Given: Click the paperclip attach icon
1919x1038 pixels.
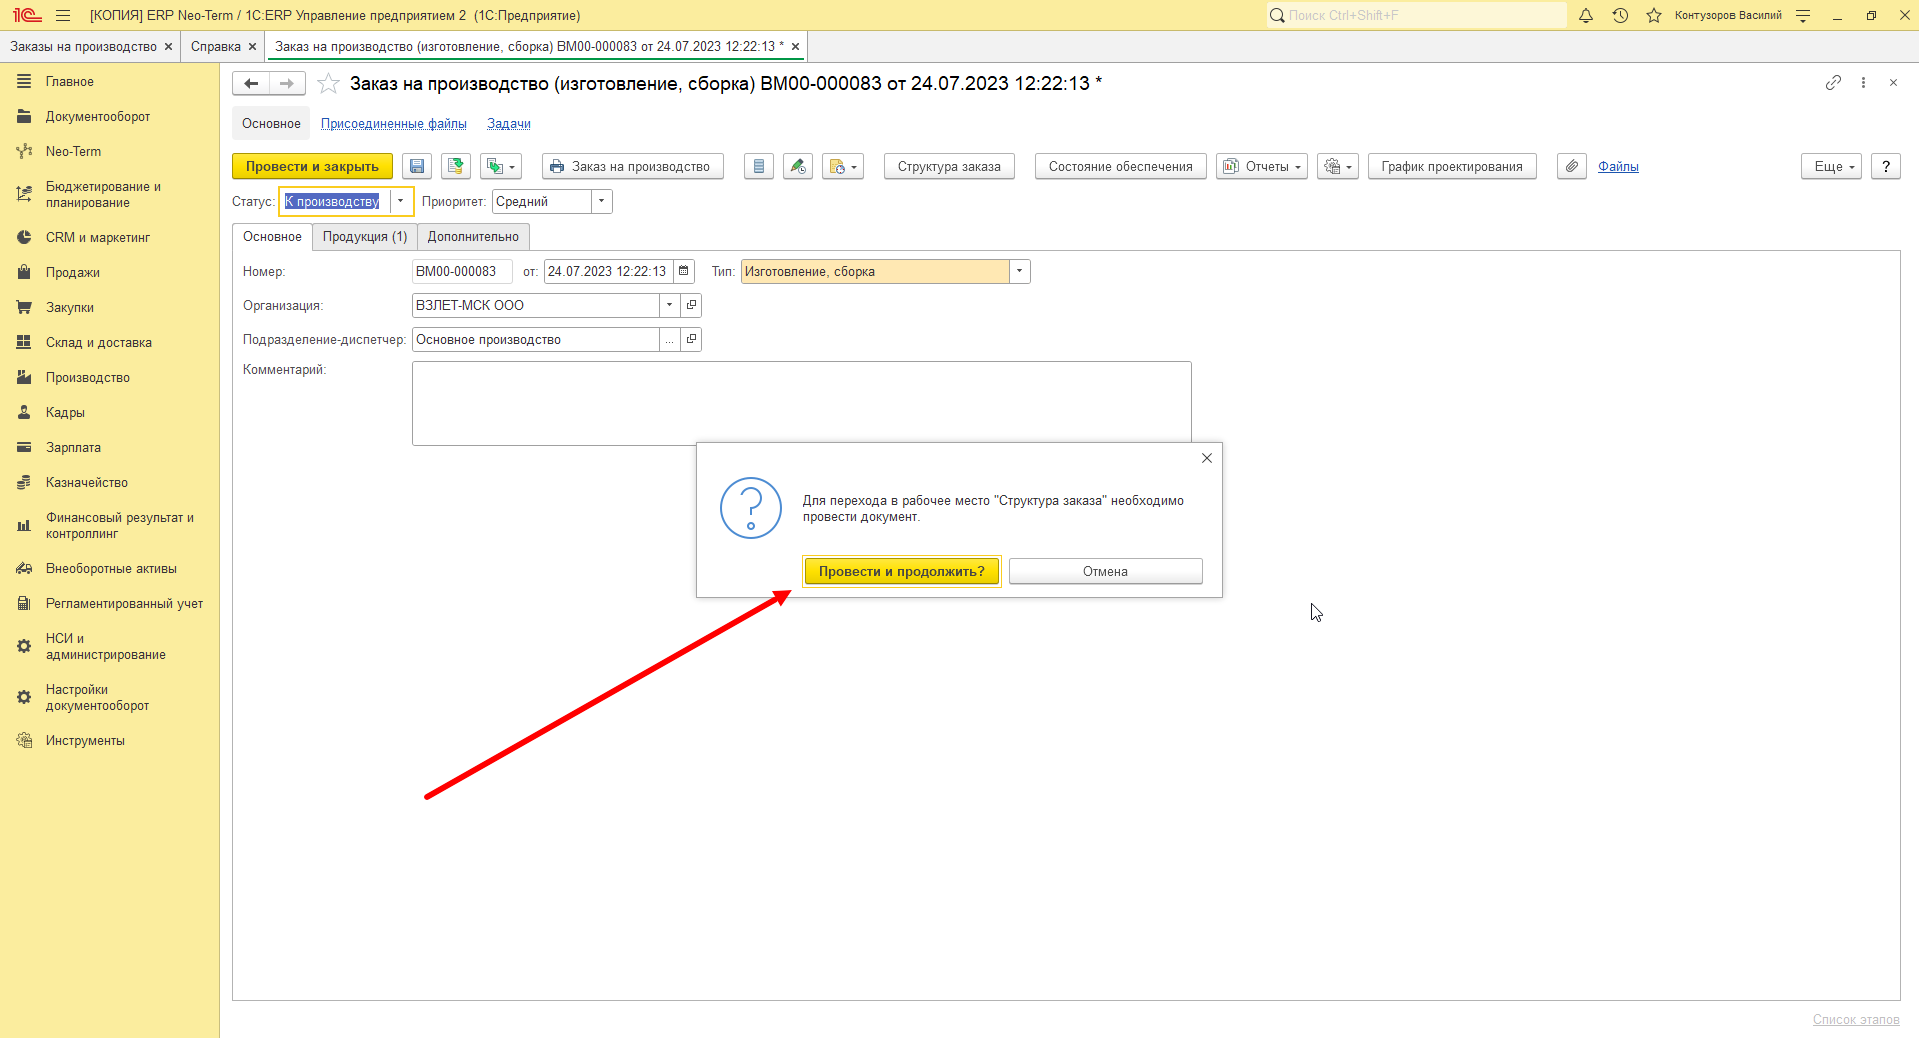Looking at the screenshot, I should click(x=1572, y=167).
